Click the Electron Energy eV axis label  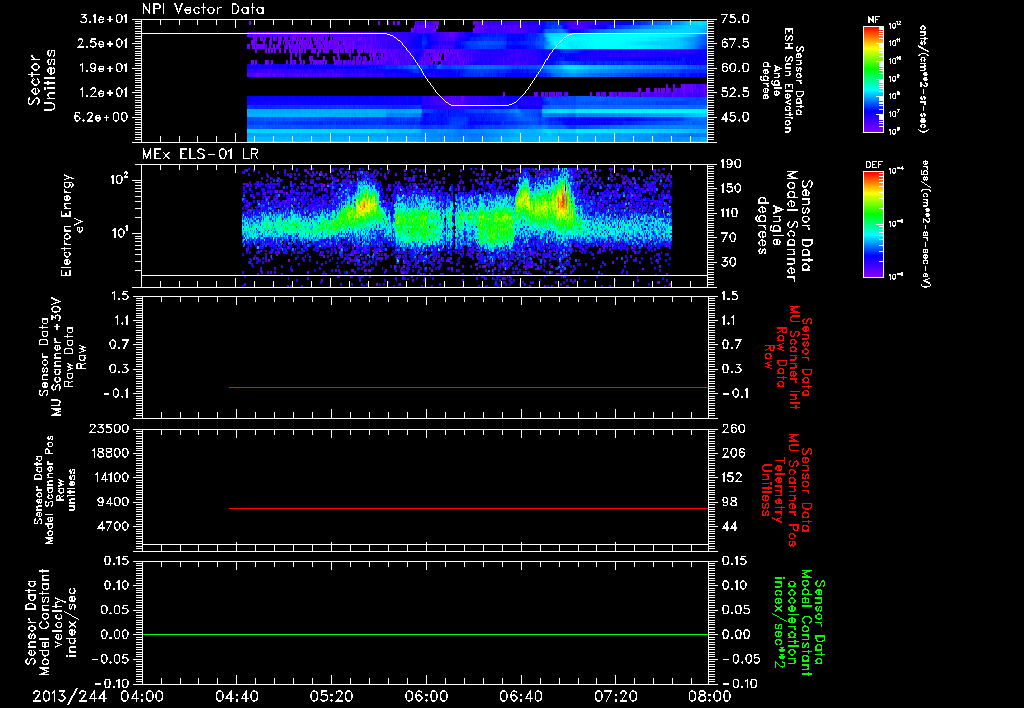coord(72,225)
